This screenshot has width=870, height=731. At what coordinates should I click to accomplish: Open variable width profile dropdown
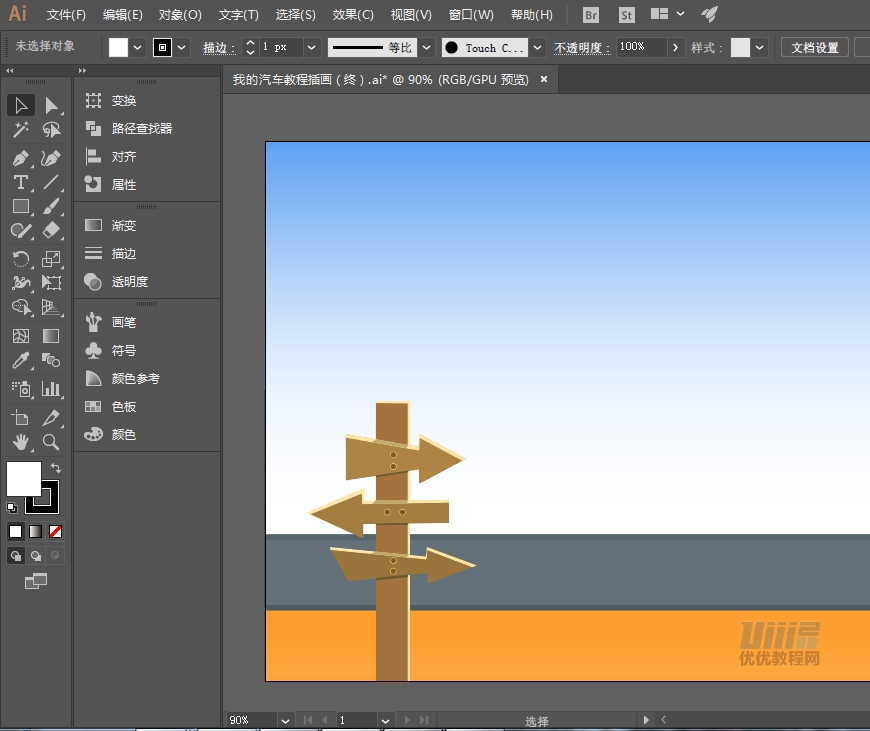point(426,48)
